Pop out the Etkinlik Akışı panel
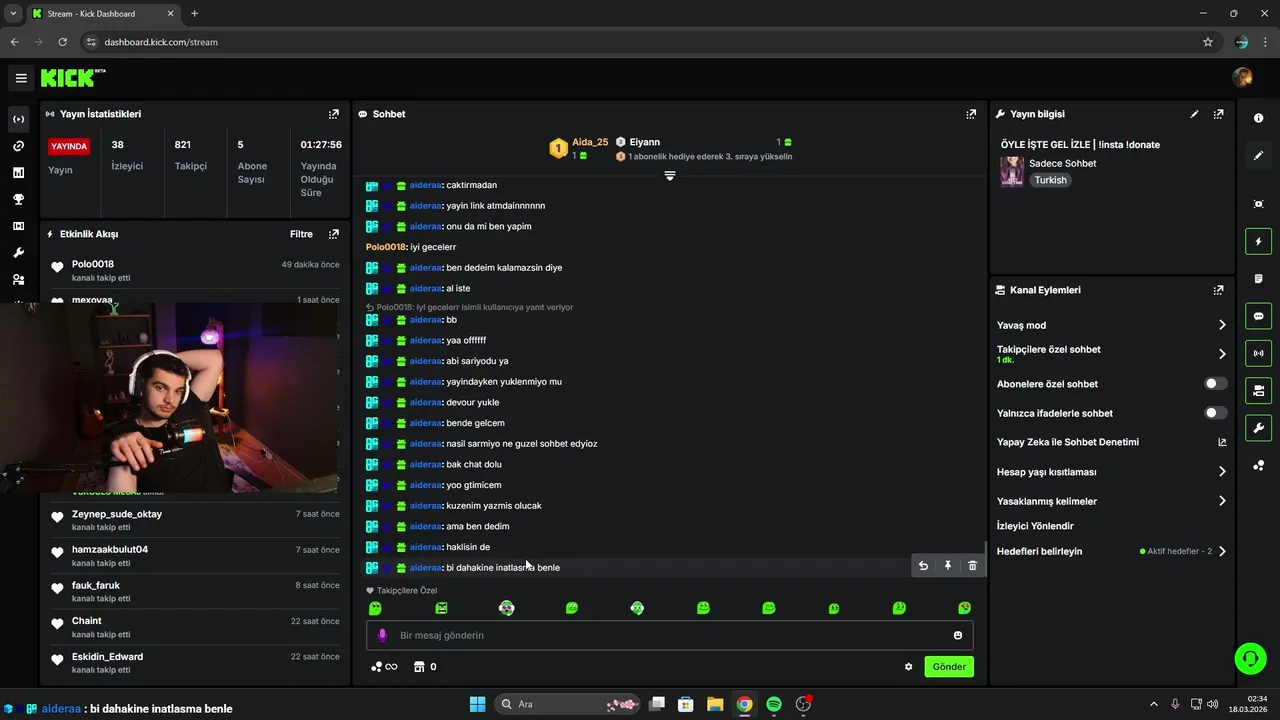This screenshot has height=720, width=1280. click(x=334, y=234)
